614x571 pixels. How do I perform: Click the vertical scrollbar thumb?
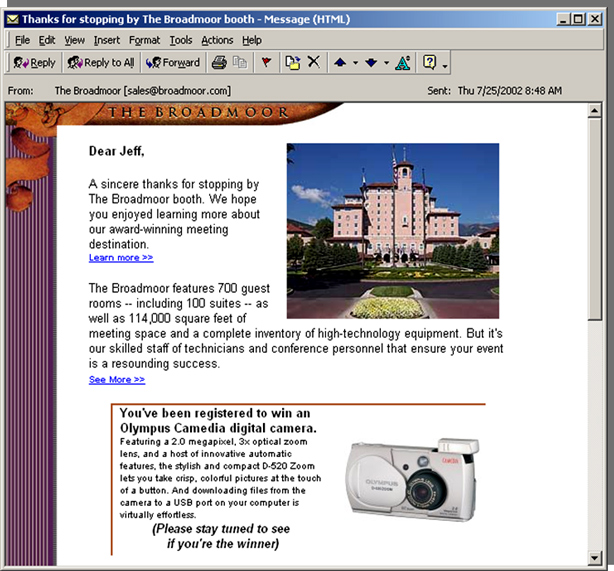point(594,219)
